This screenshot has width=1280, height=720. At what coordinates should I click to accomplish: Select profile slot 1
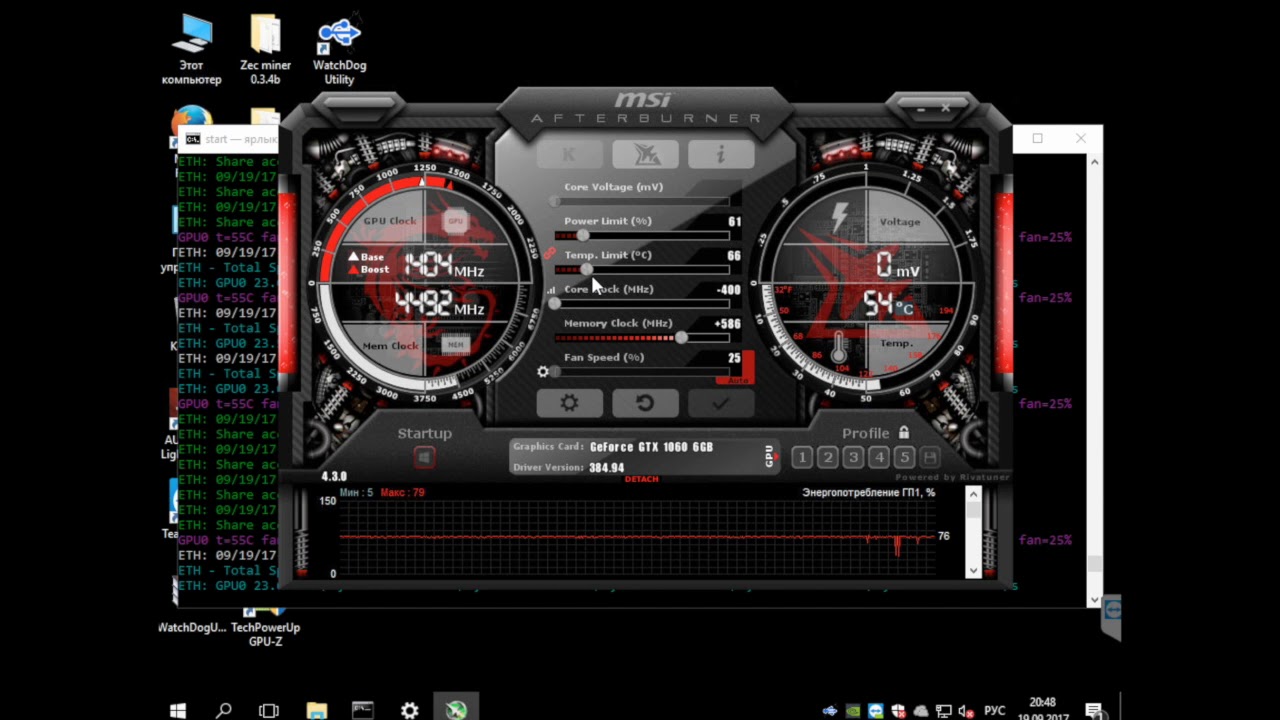(x=802, y=458)
